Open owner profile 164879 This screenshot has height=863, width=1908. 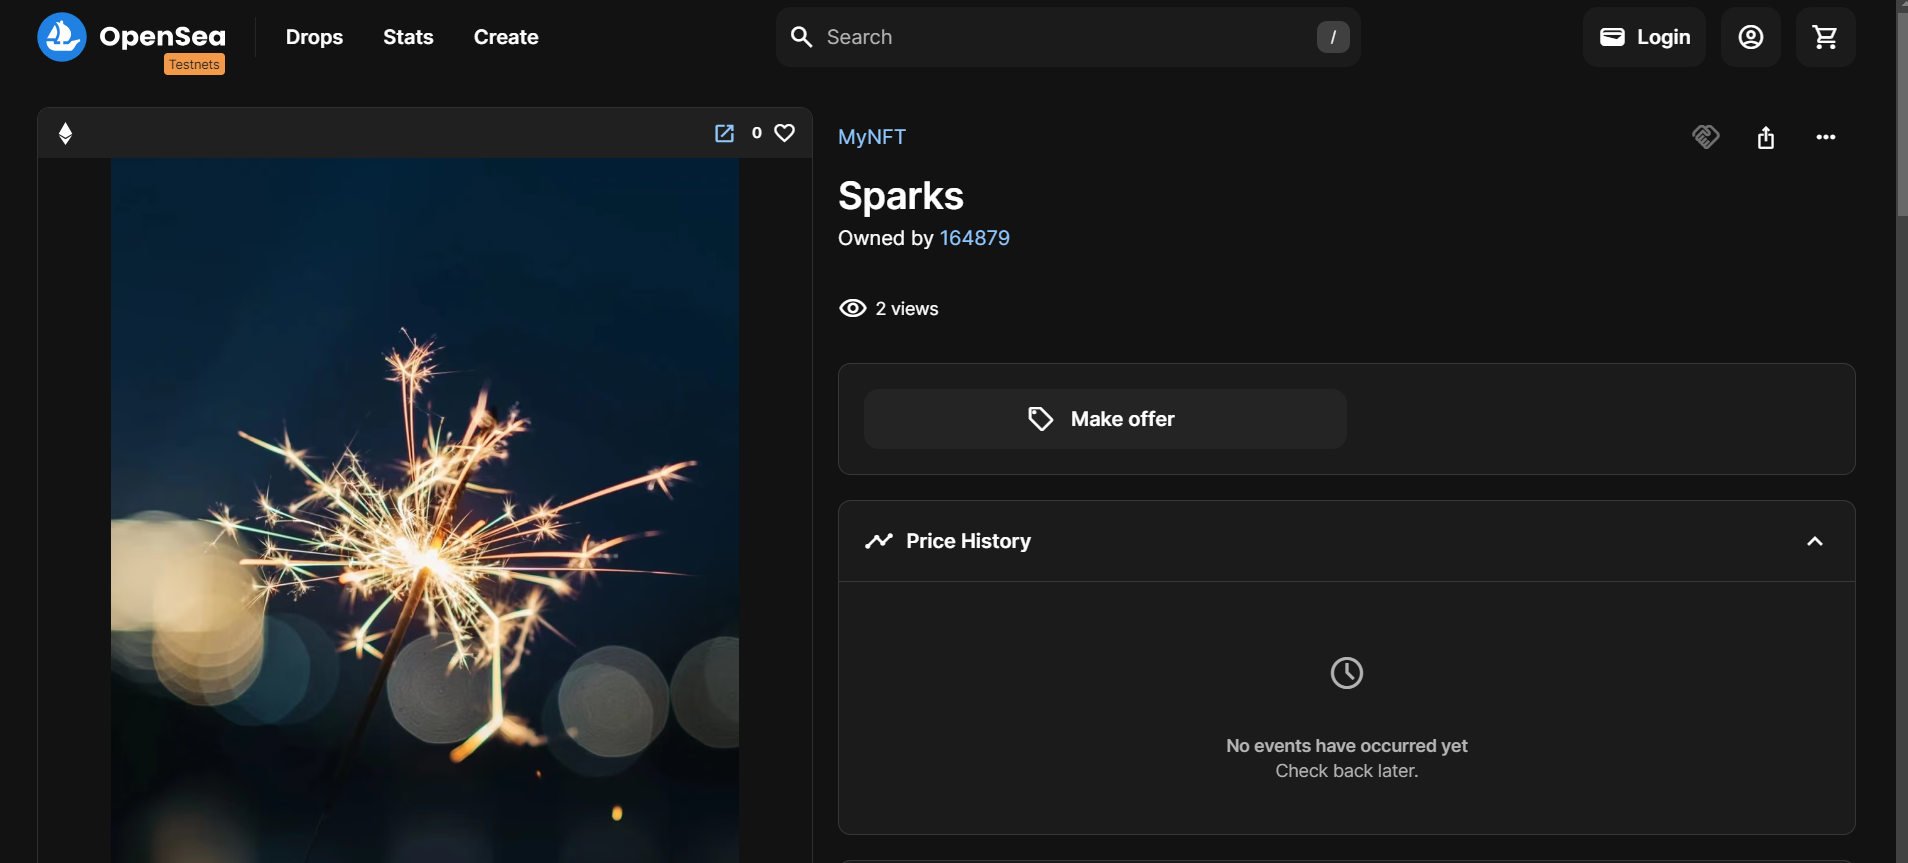975,238
